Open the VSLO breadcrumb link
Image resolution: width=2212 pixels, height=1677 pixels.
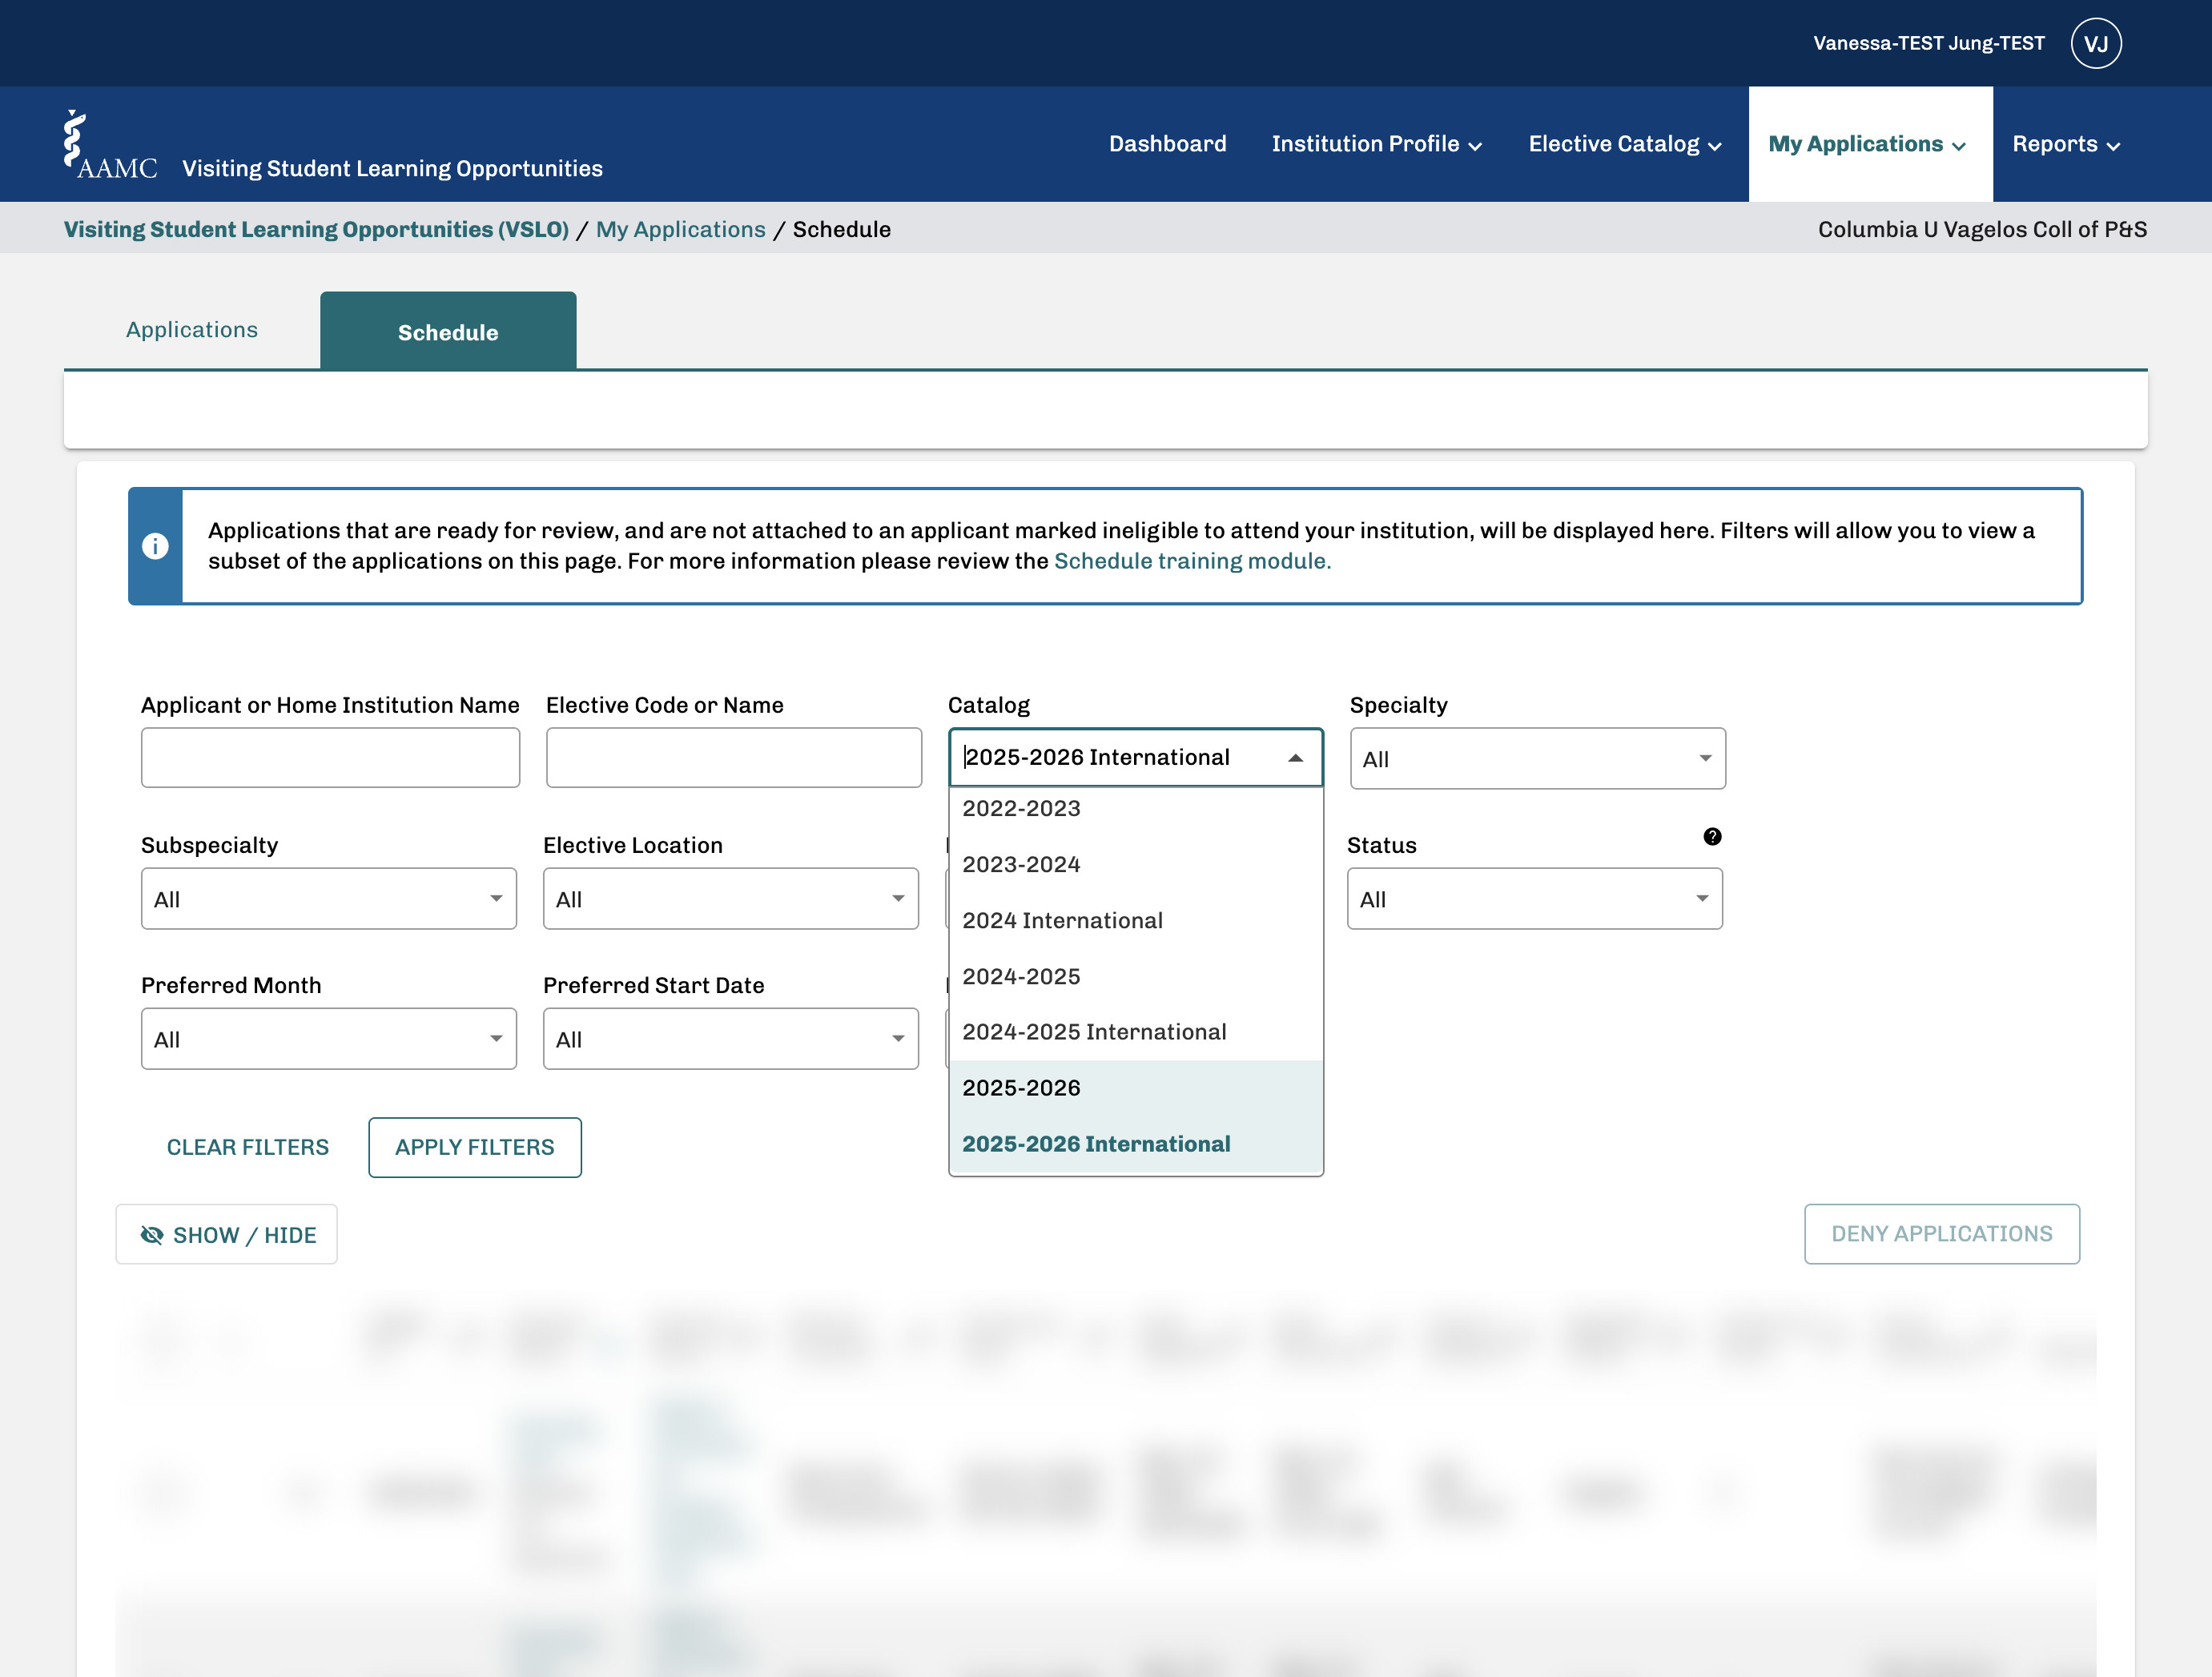[x=316, y=230]
